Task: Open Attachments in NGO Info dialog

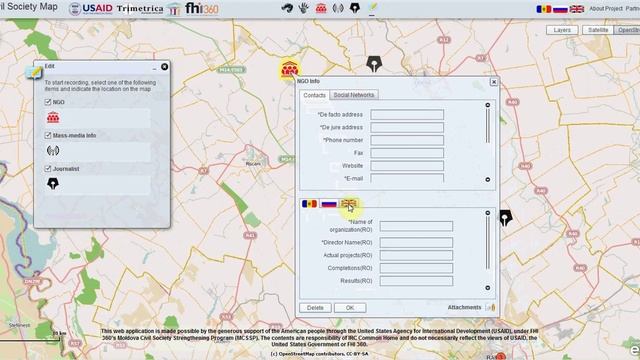Action: pyautogui.click(x=464, y=307)
